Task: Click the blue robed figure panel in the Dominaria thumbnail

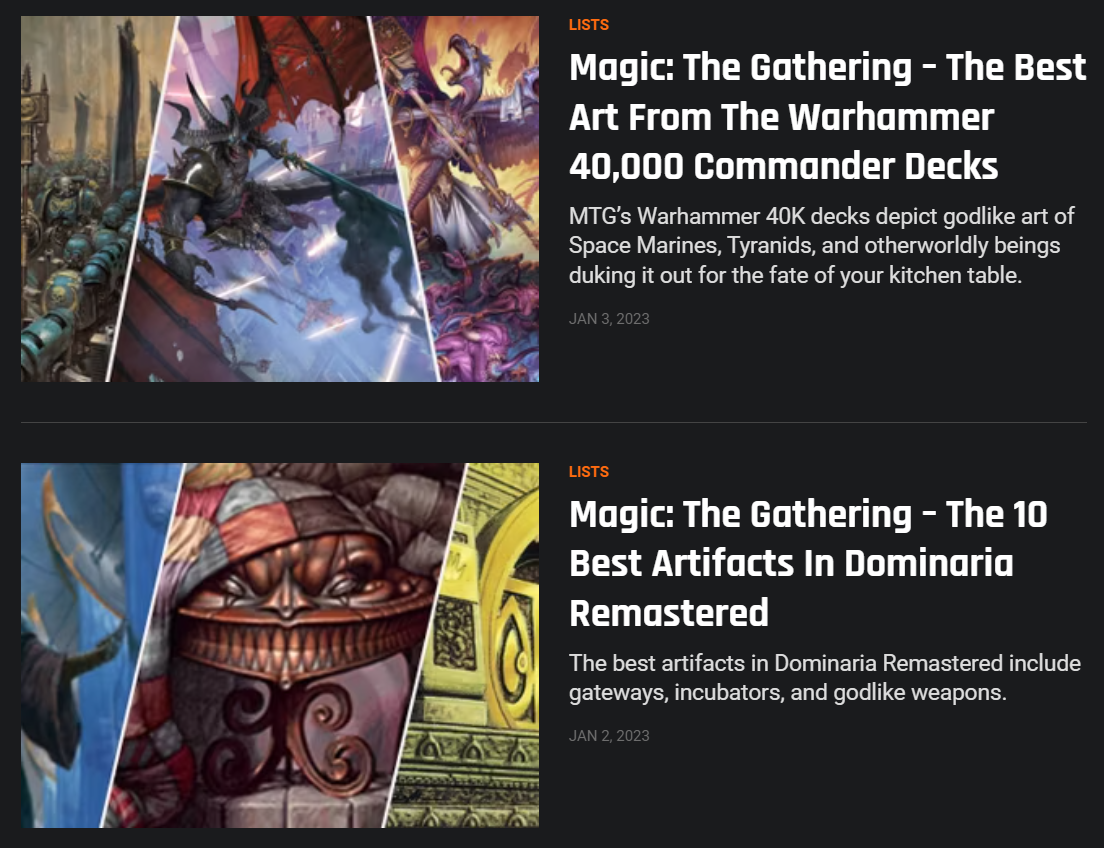Action: 84,645
